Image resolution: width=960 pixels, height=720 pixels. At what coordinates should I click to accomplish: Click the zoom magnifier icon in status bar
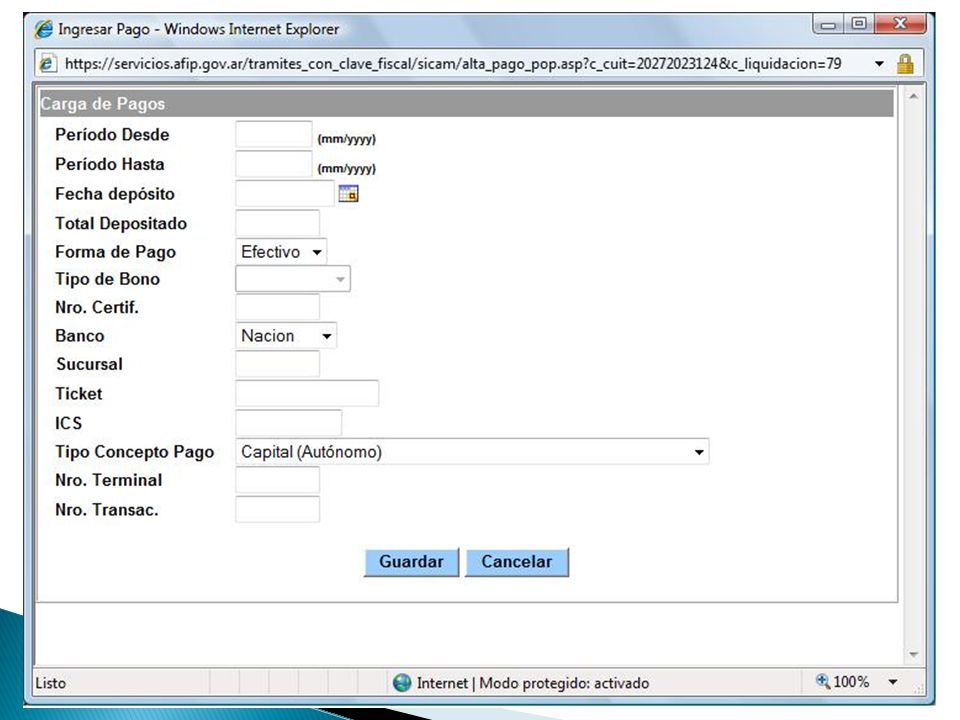(x=823, y=681)
